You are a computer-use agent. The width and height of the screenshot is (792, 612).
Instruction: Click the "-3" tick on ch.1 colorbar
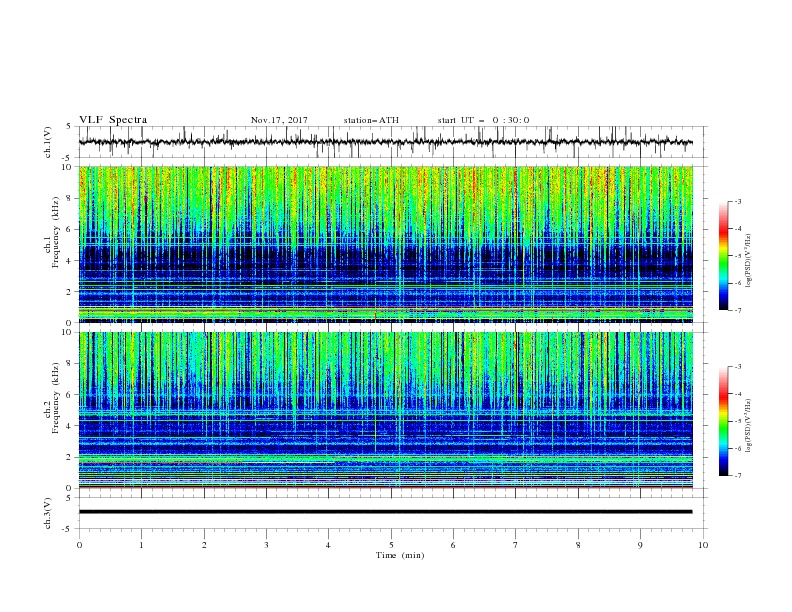tap(738, 201)
